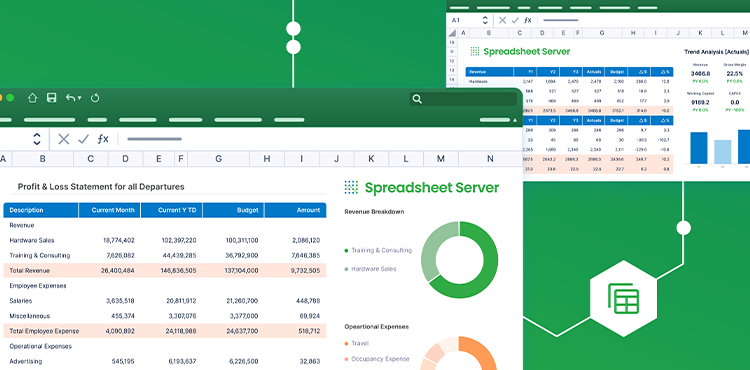Collapse the ribbon using the small triangle
The width and height of the screenshot is (750, 370).
point(515,120)
